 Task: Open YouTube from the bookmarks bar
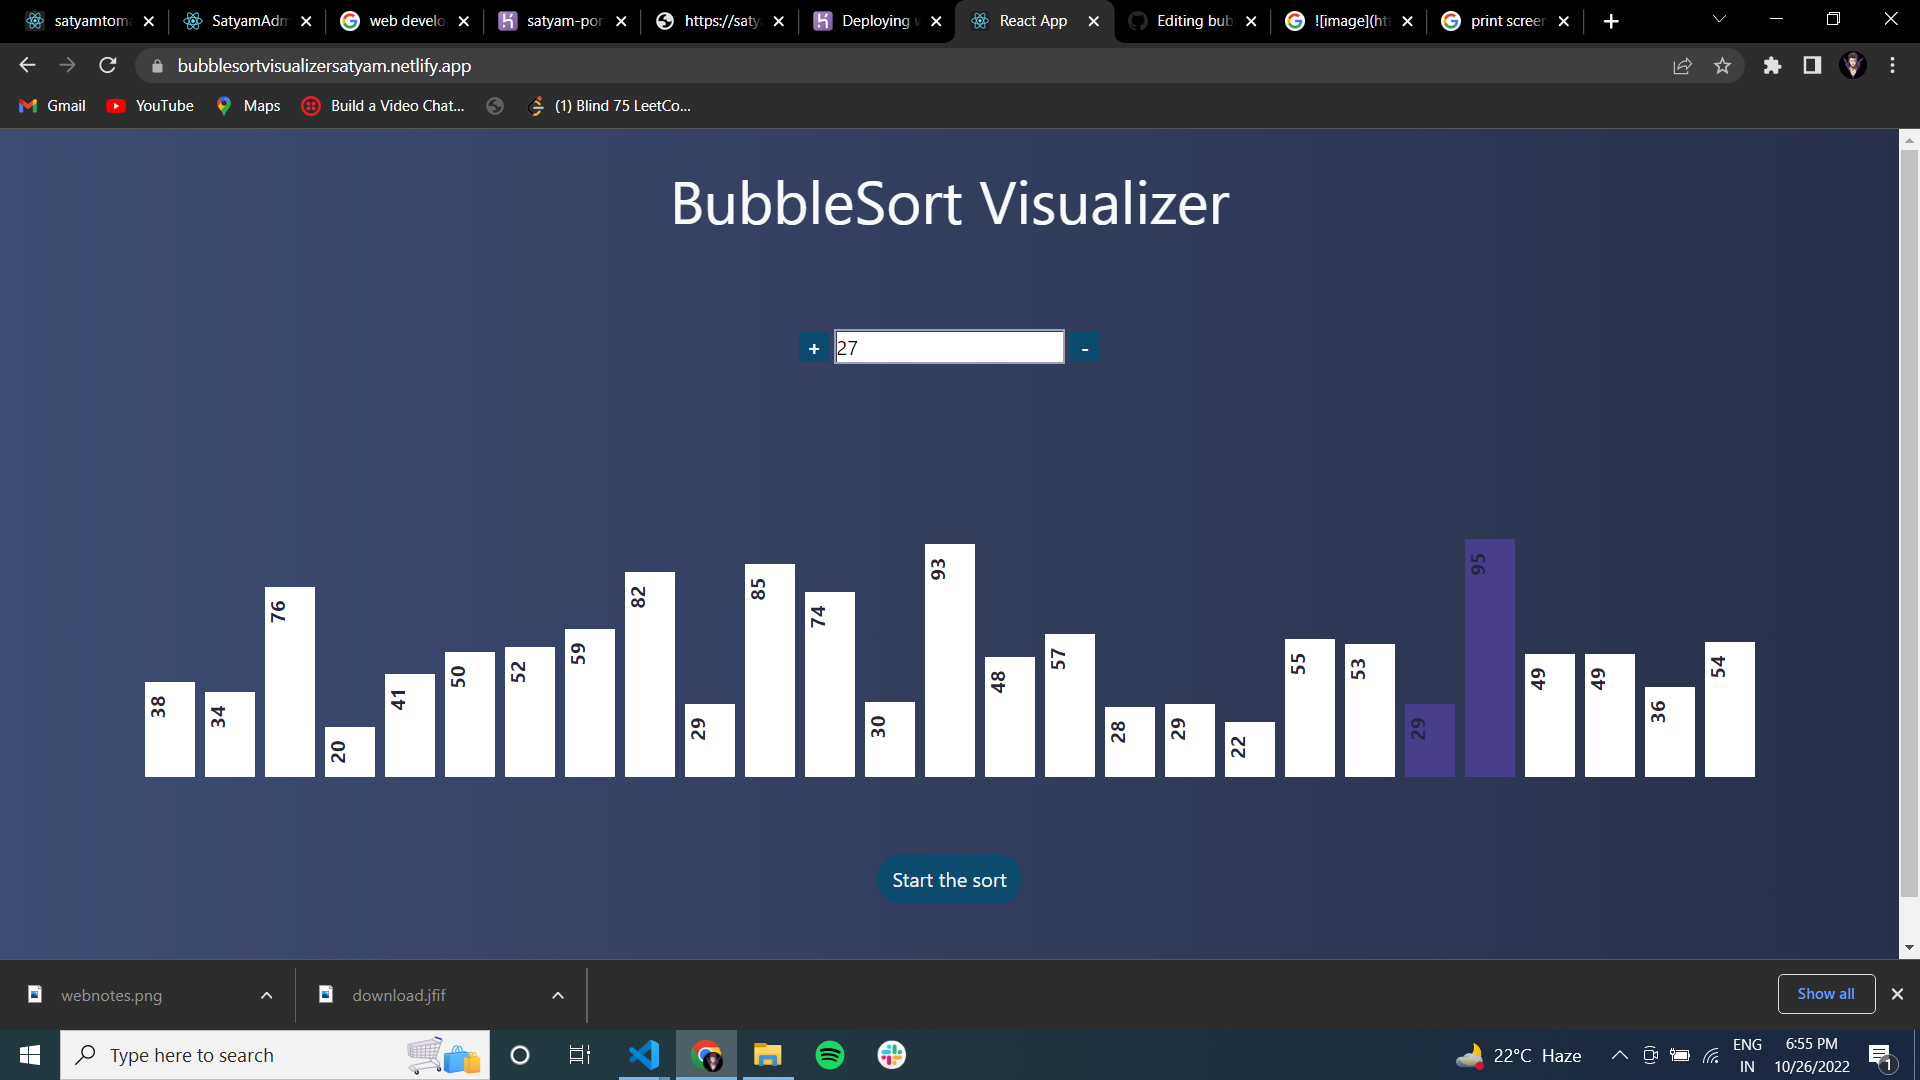(148, 105)
